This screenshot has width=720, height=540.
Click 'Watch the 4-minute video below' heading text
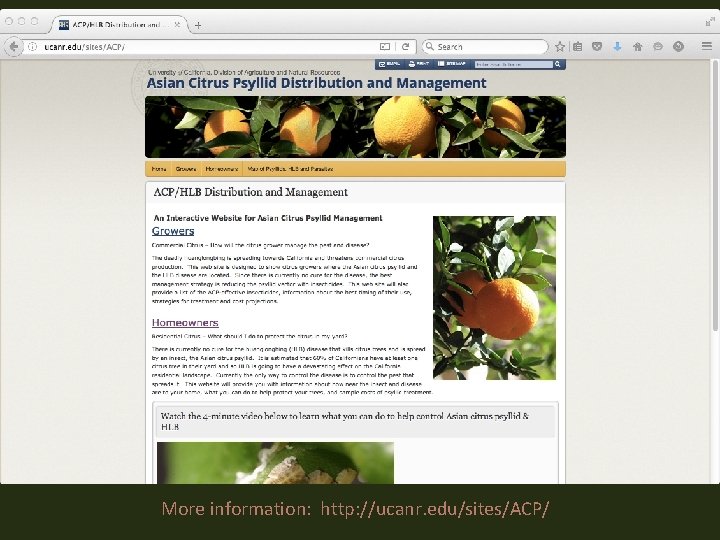pos(344,421)
